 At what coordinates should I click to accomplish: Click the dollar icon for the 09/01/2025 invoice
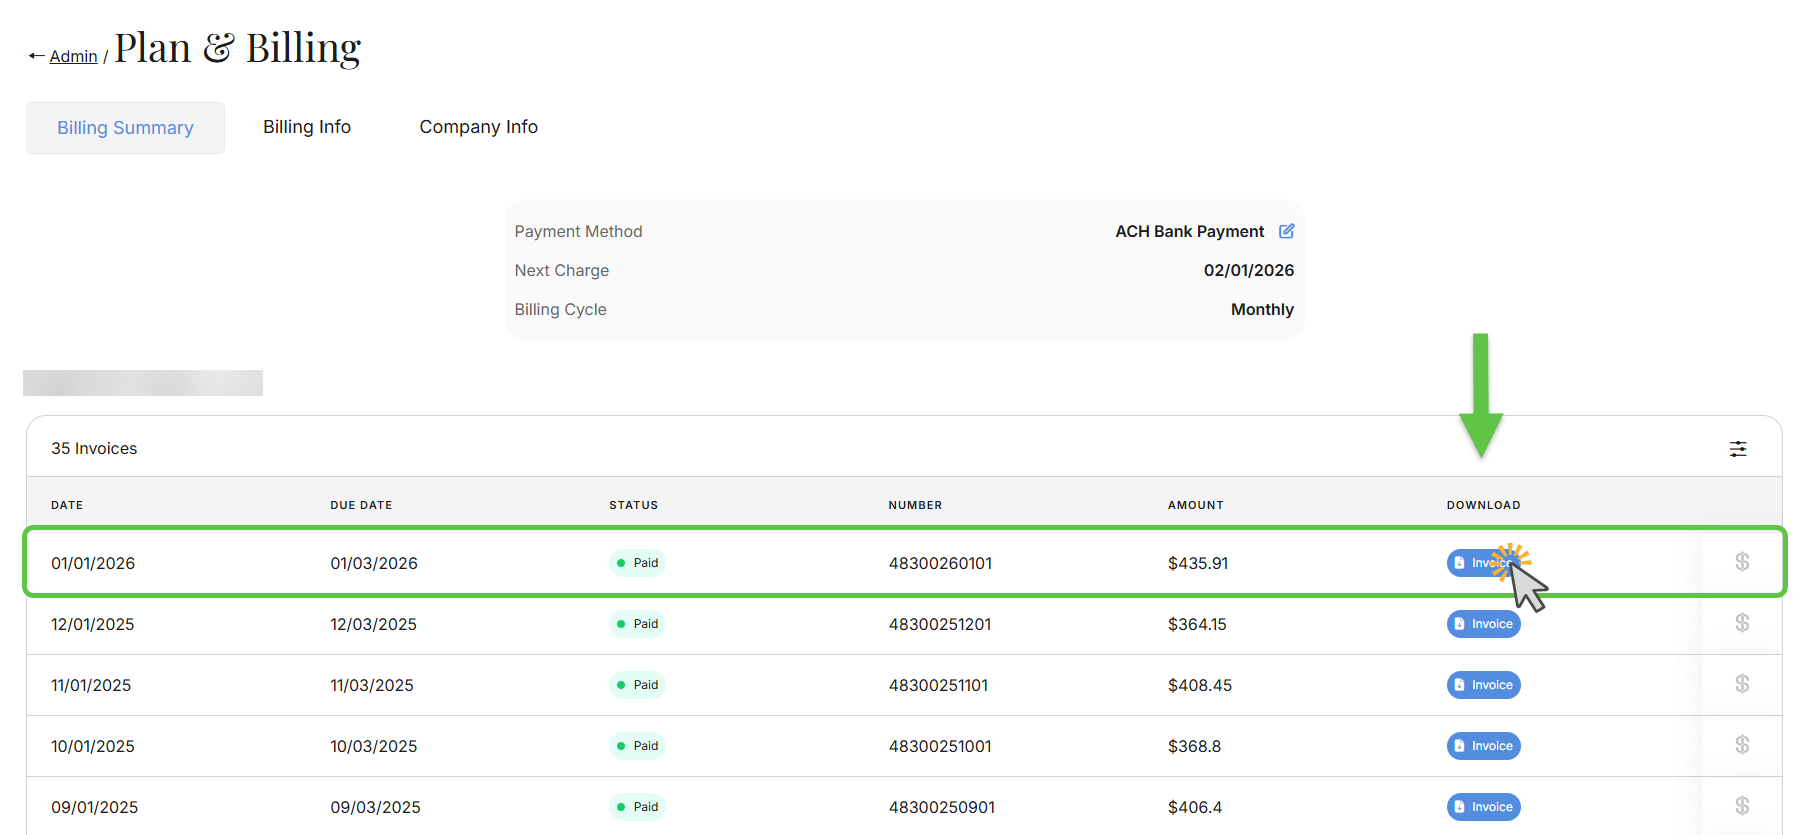(1742, 806)
